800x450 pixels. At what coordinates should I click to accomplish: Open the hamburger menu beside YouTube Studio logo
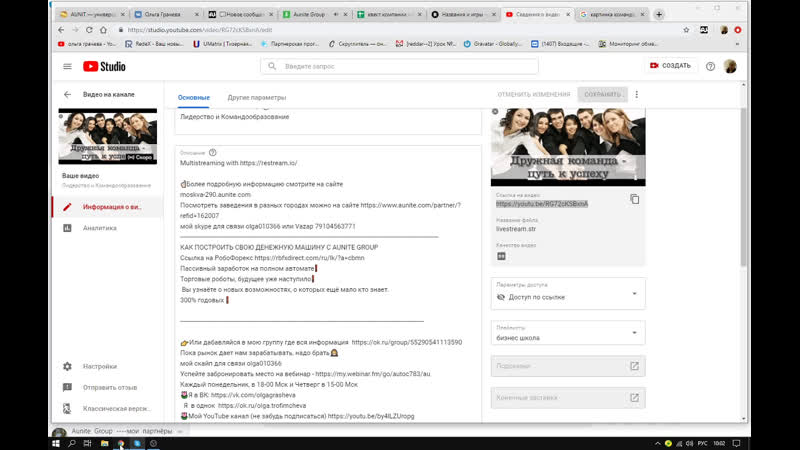(x=67, y=66)
